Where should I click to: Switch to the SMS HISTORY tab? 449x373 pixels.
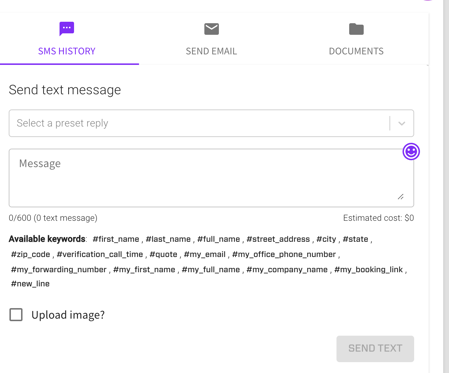[x=67, y=51]
